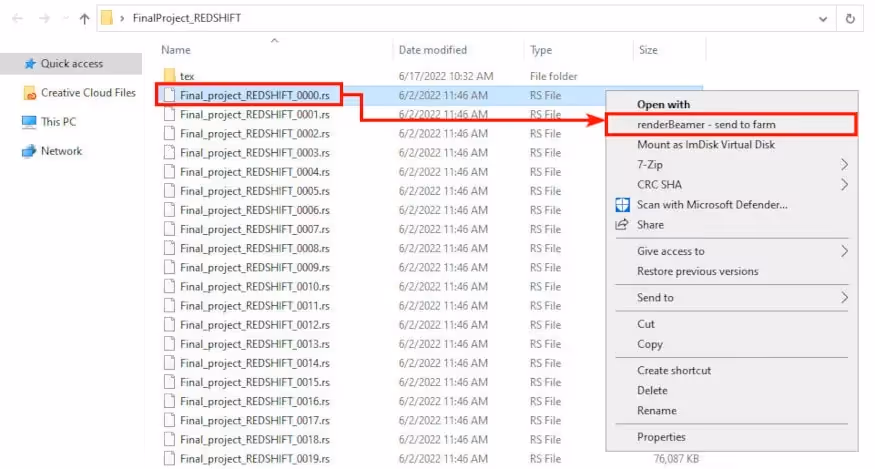The image size is (875, 469).
Task: Click the Share icon in context menu
Action: coord(622,224)
